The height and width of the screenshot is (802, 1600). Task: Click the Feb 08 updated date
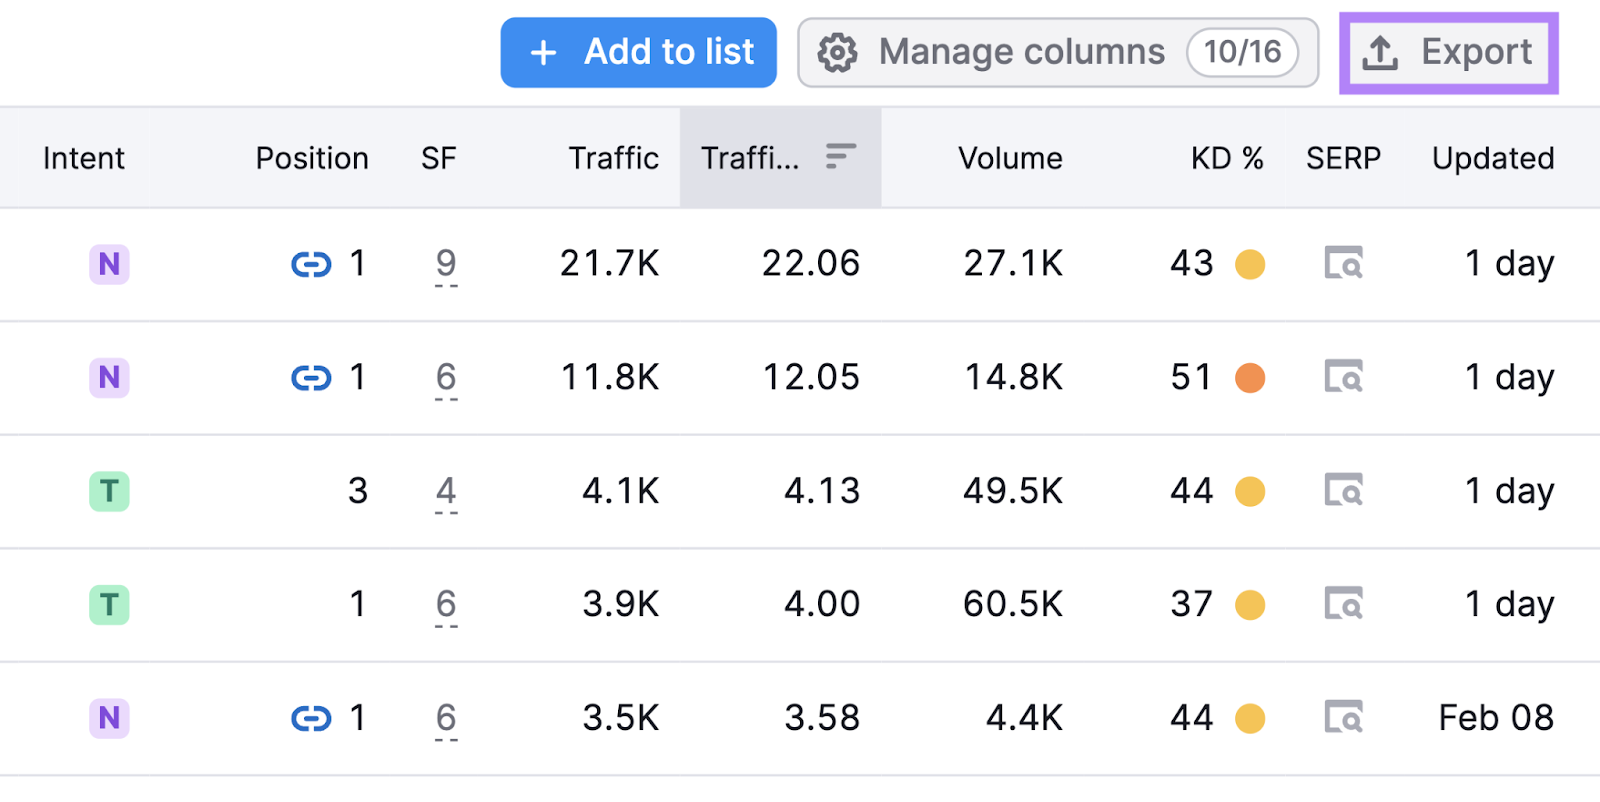click(1496, 718)
